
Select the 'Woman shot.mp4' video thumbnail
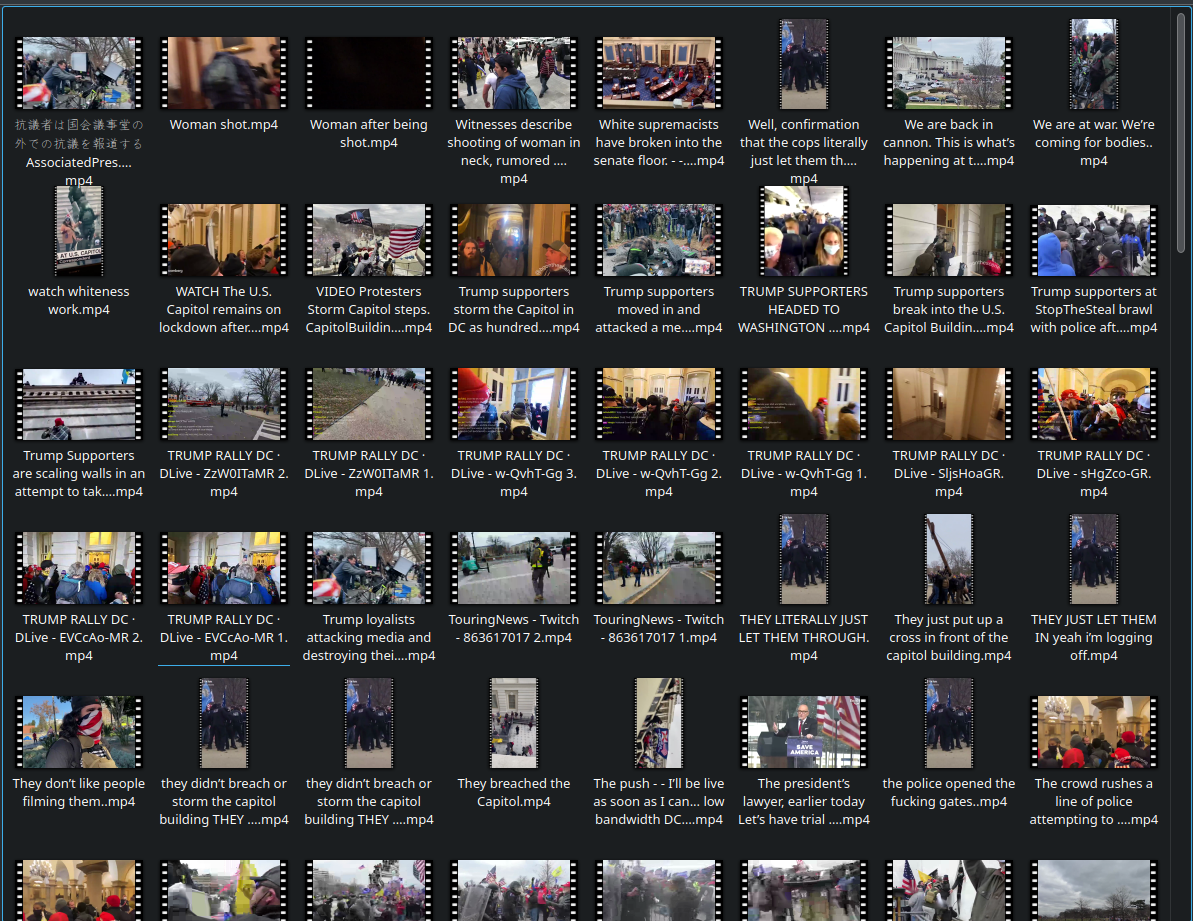coord(224,73)
